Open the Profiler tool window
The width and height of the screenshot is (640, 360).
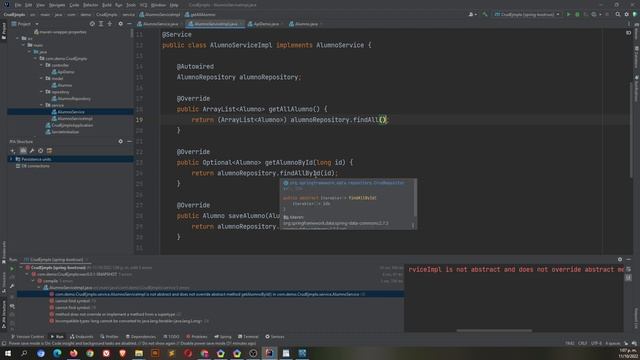[x=109, y=337]
